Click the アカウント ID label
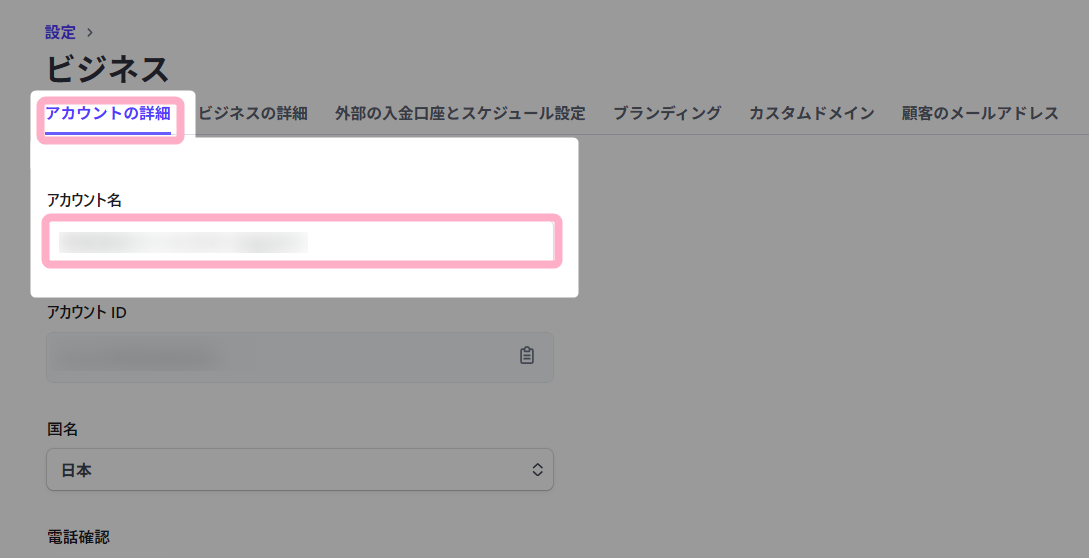 point(86,313)
